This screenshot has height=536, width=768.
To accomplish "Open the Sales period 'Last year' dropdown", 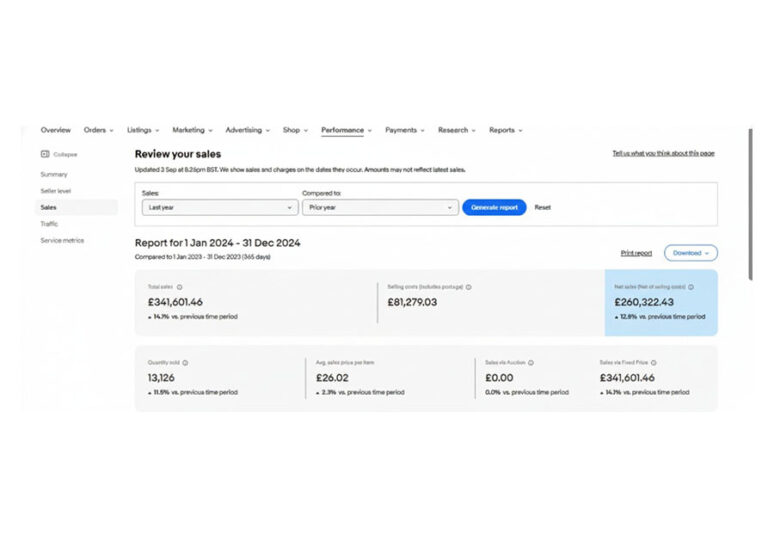I will [220, 207].
